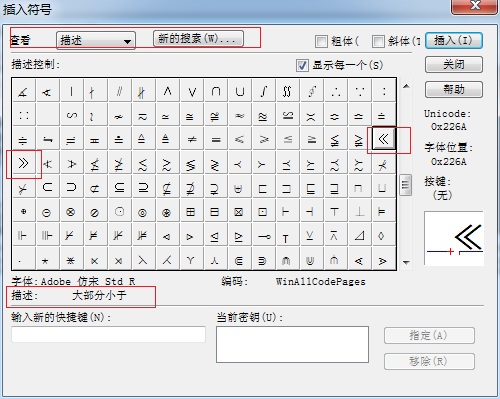This screenshot has height=399, width=500.
Task: Open the 描述 view dropdown
Action: click(96, 41)
